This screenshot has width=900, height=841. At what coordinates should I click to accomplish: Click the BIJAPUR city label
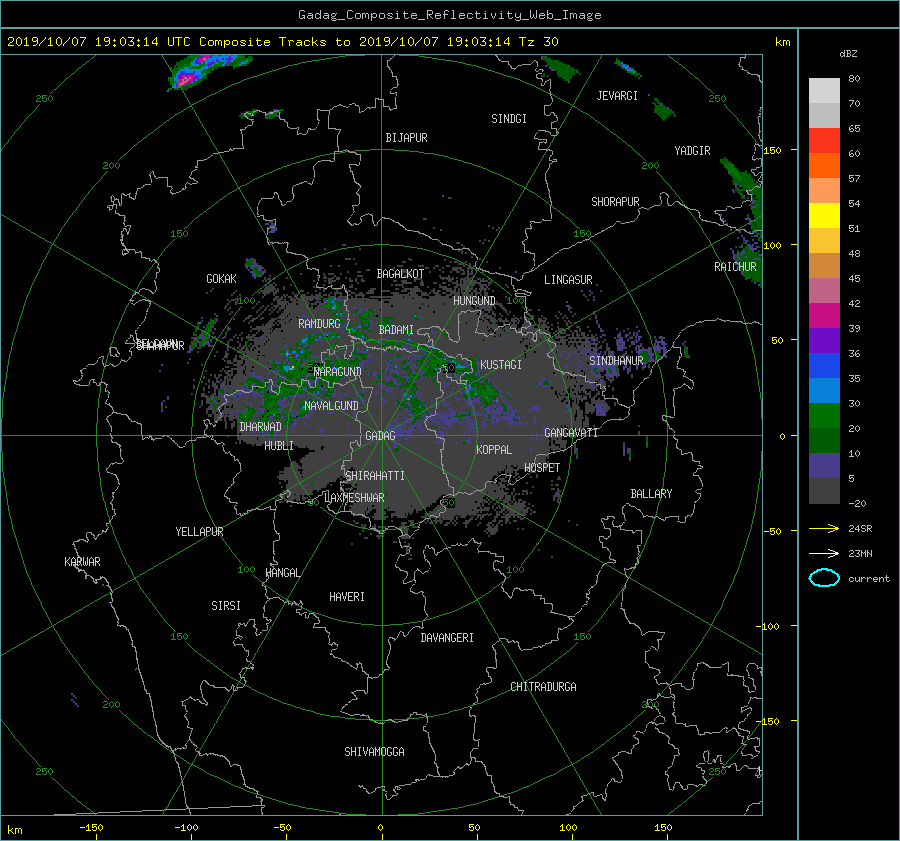coord(406,138)
